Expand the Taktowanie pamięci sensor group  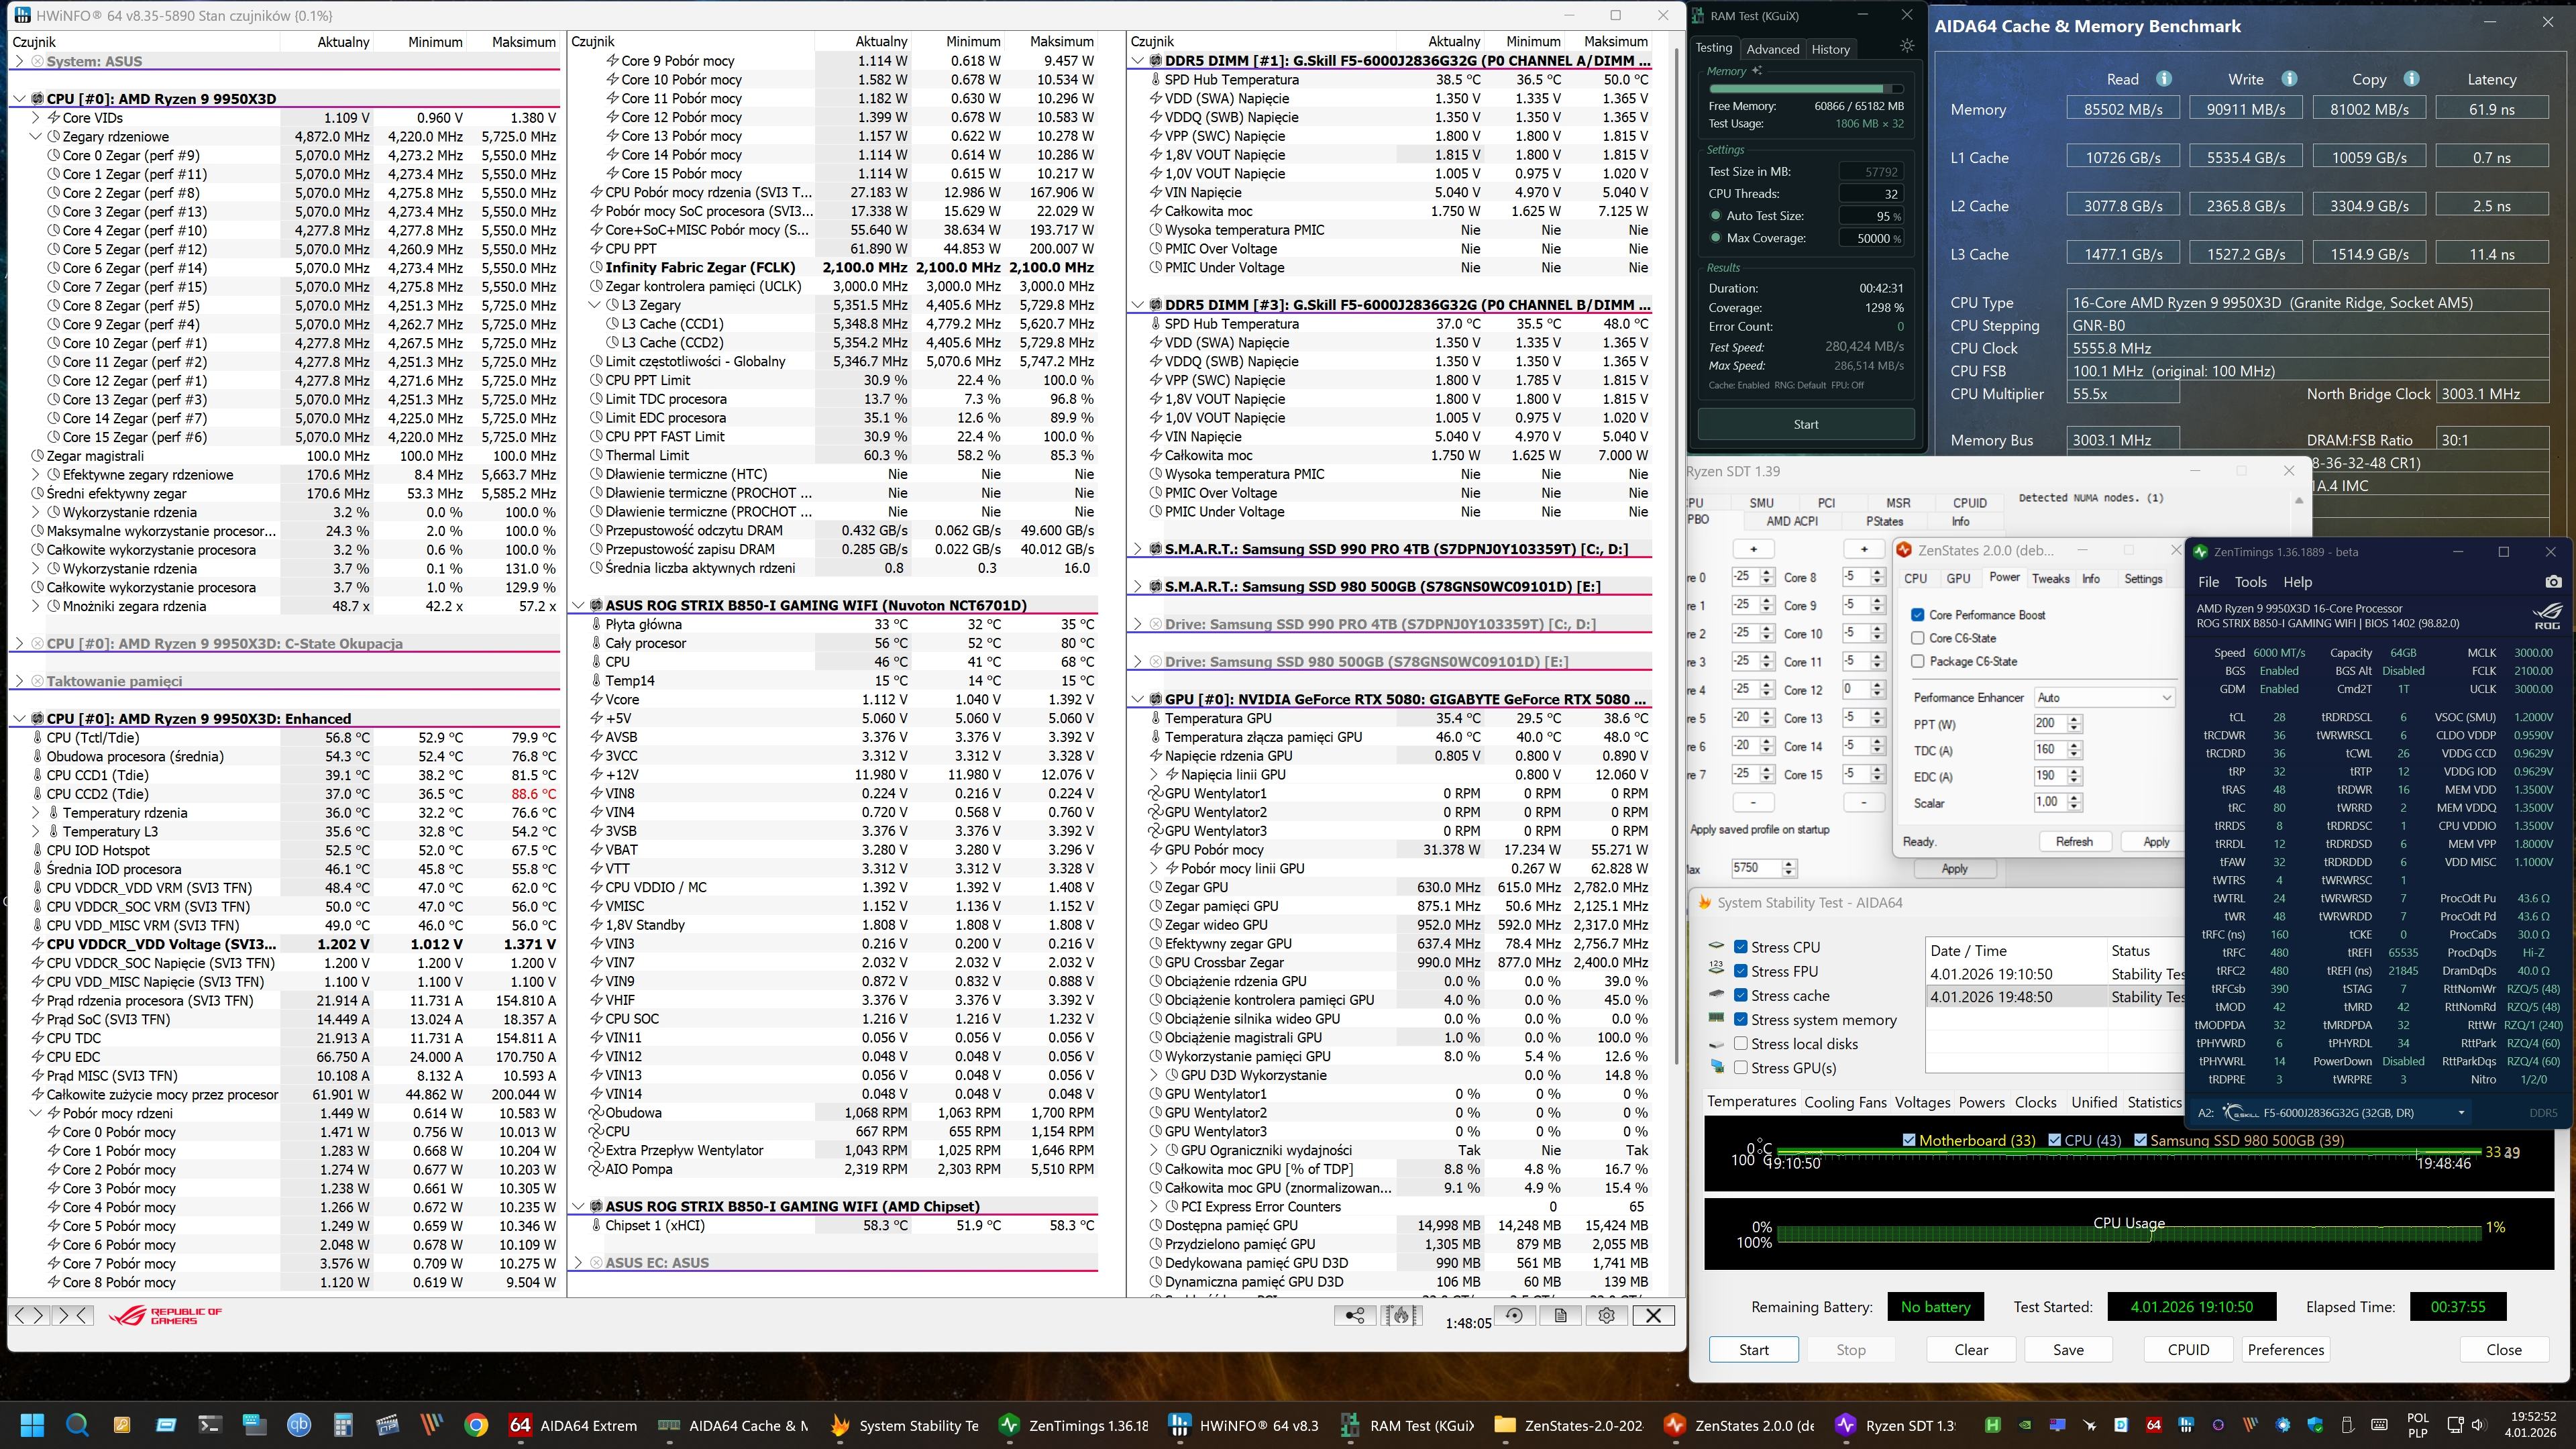[x=19, y=681]
